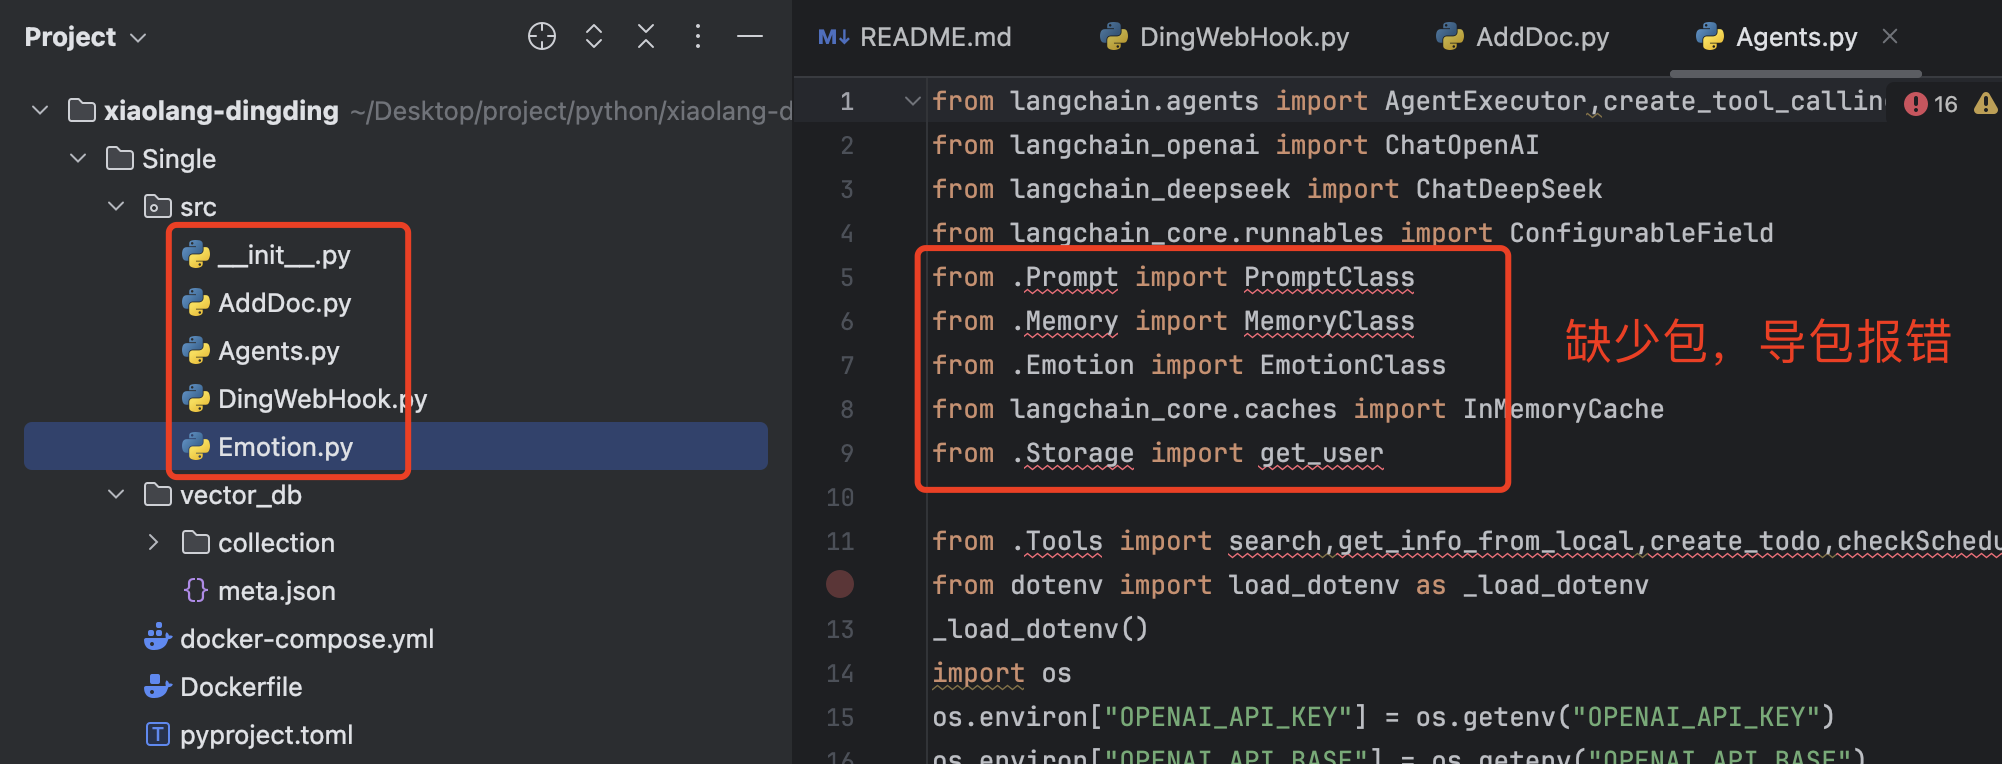This screenshot has height=764, width=2002.
Task: Open pyproject.toml from the project tree
Action: tap(266, 735)
